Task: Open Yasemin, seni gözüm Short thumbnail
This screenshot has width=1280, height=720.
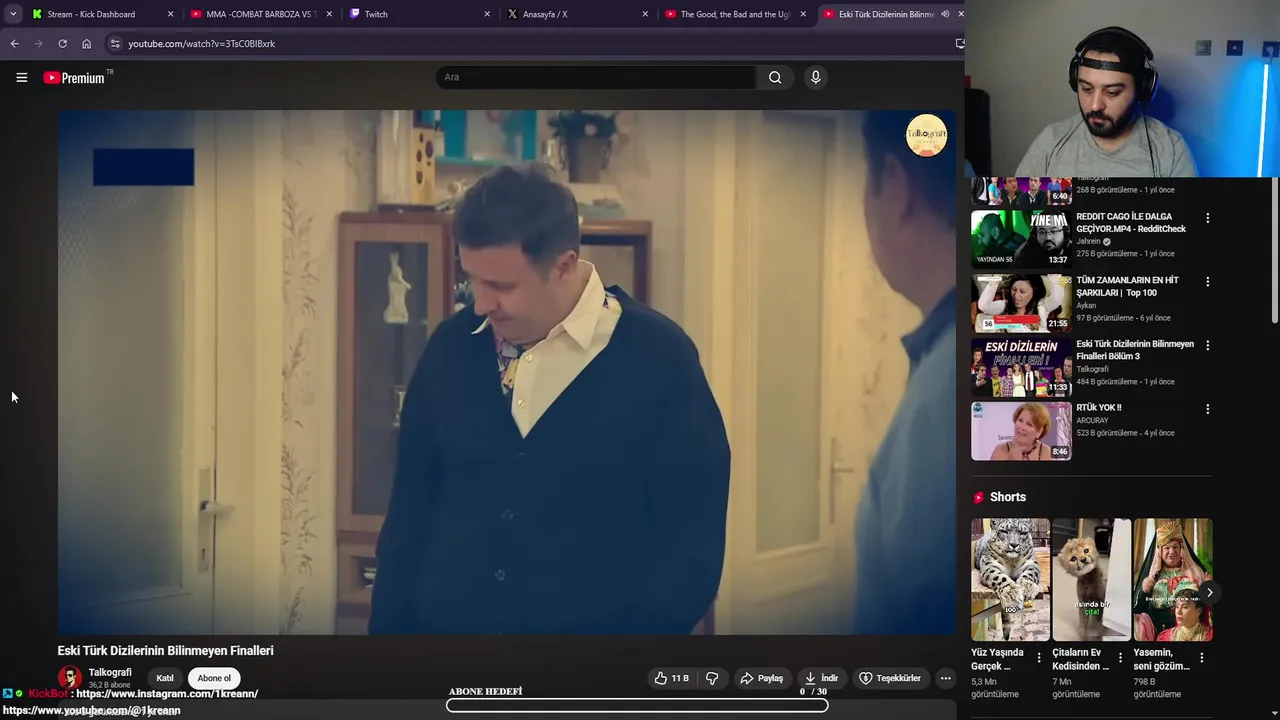Action: (1172, 579)
